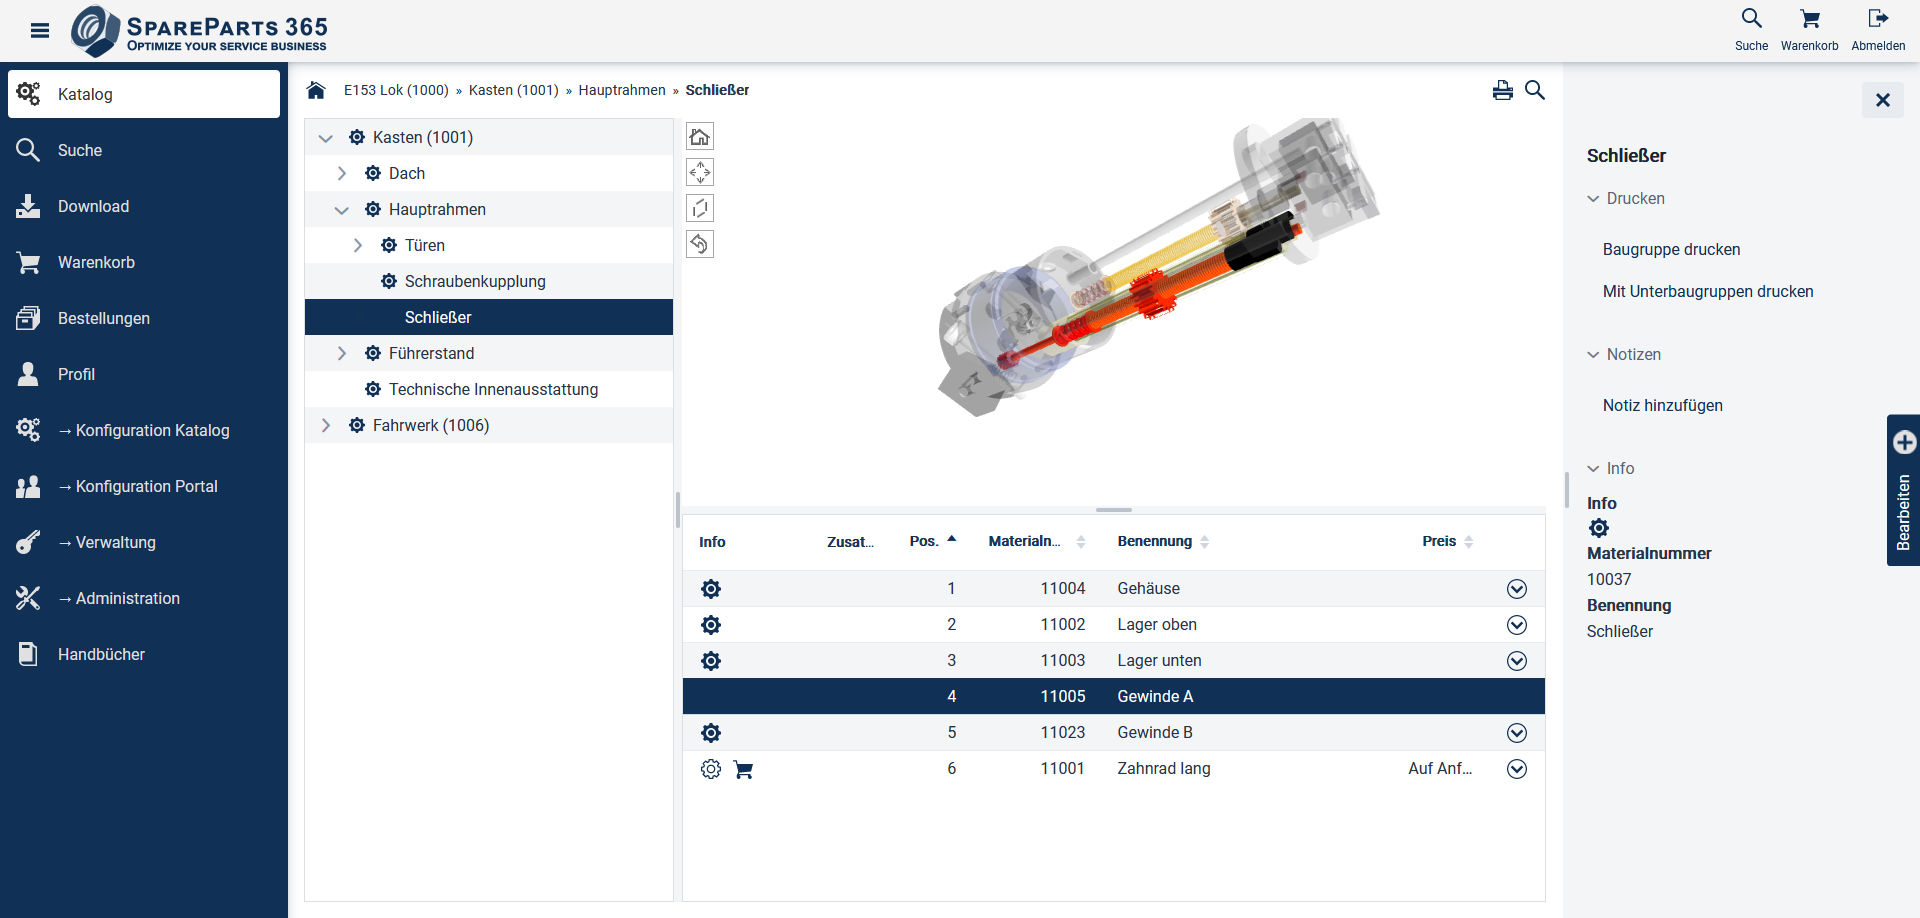This screenshot has height=918, width=1920.
Task: Click Baugruppe drucken link
Action: [x=1671, y=250]
